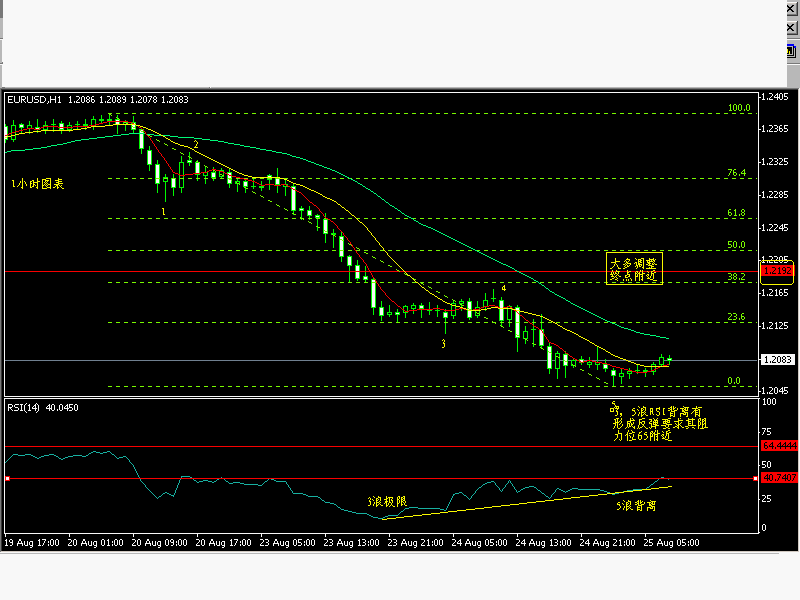The width and height of the screenshot is (800, 600).
Task: Click the 1.2365 price scale value
Action: point(774,129)
